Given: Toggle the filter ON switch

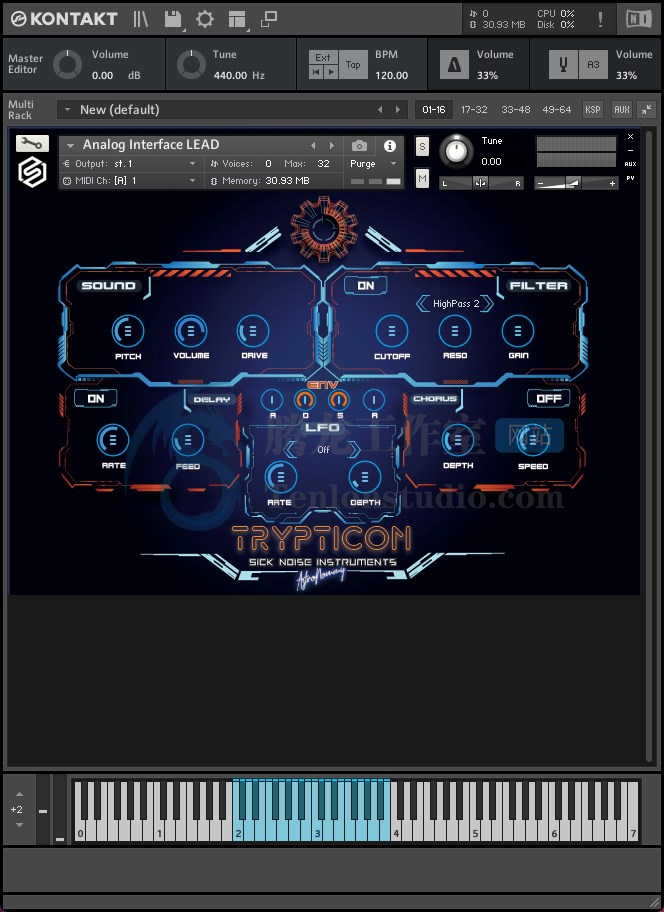Looking at the screenshot, I should (x=366, y=286).
